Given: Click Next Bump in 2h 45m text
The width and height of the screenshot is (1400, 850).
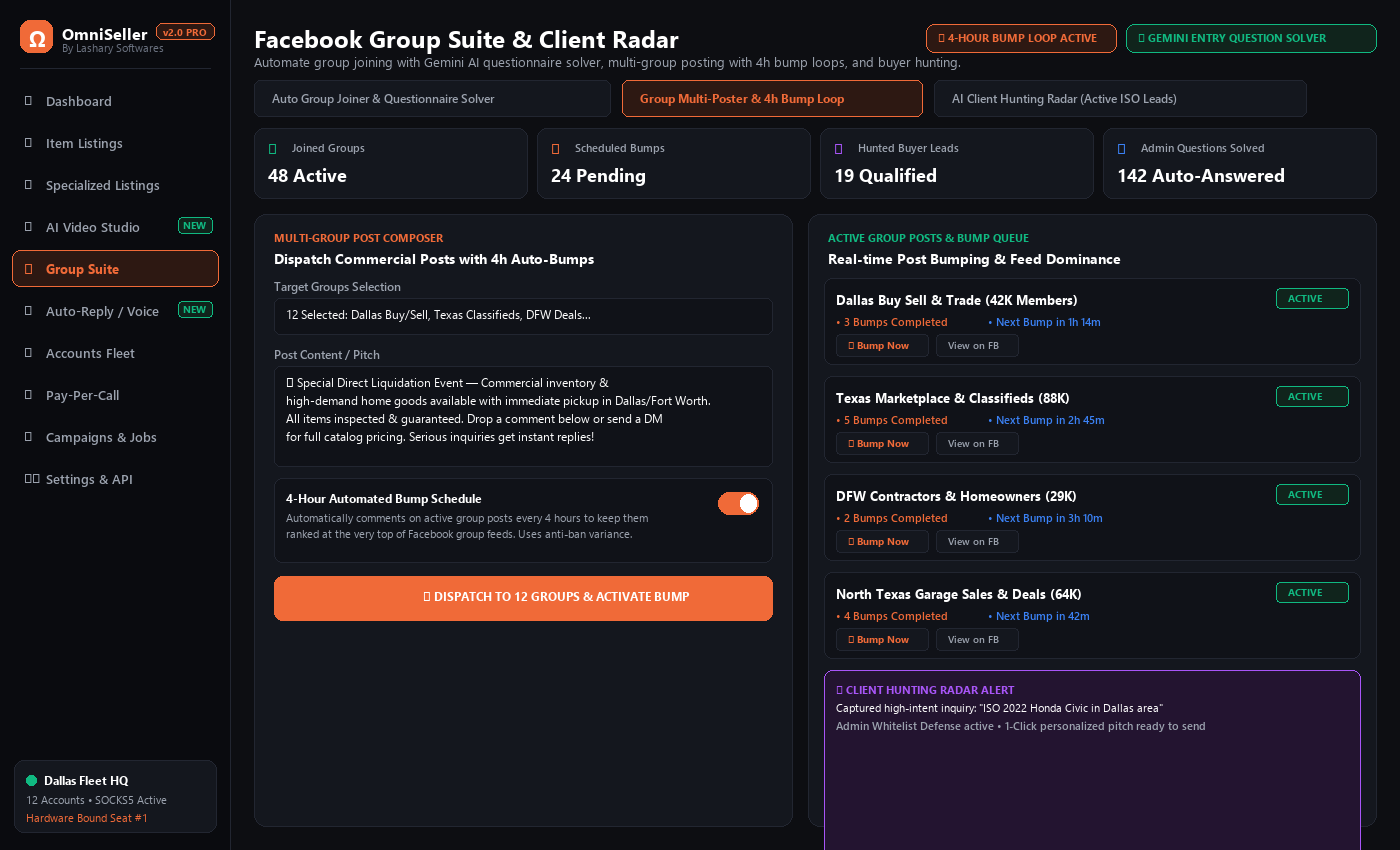Looking at the screenshot, I should [1046, 420].
